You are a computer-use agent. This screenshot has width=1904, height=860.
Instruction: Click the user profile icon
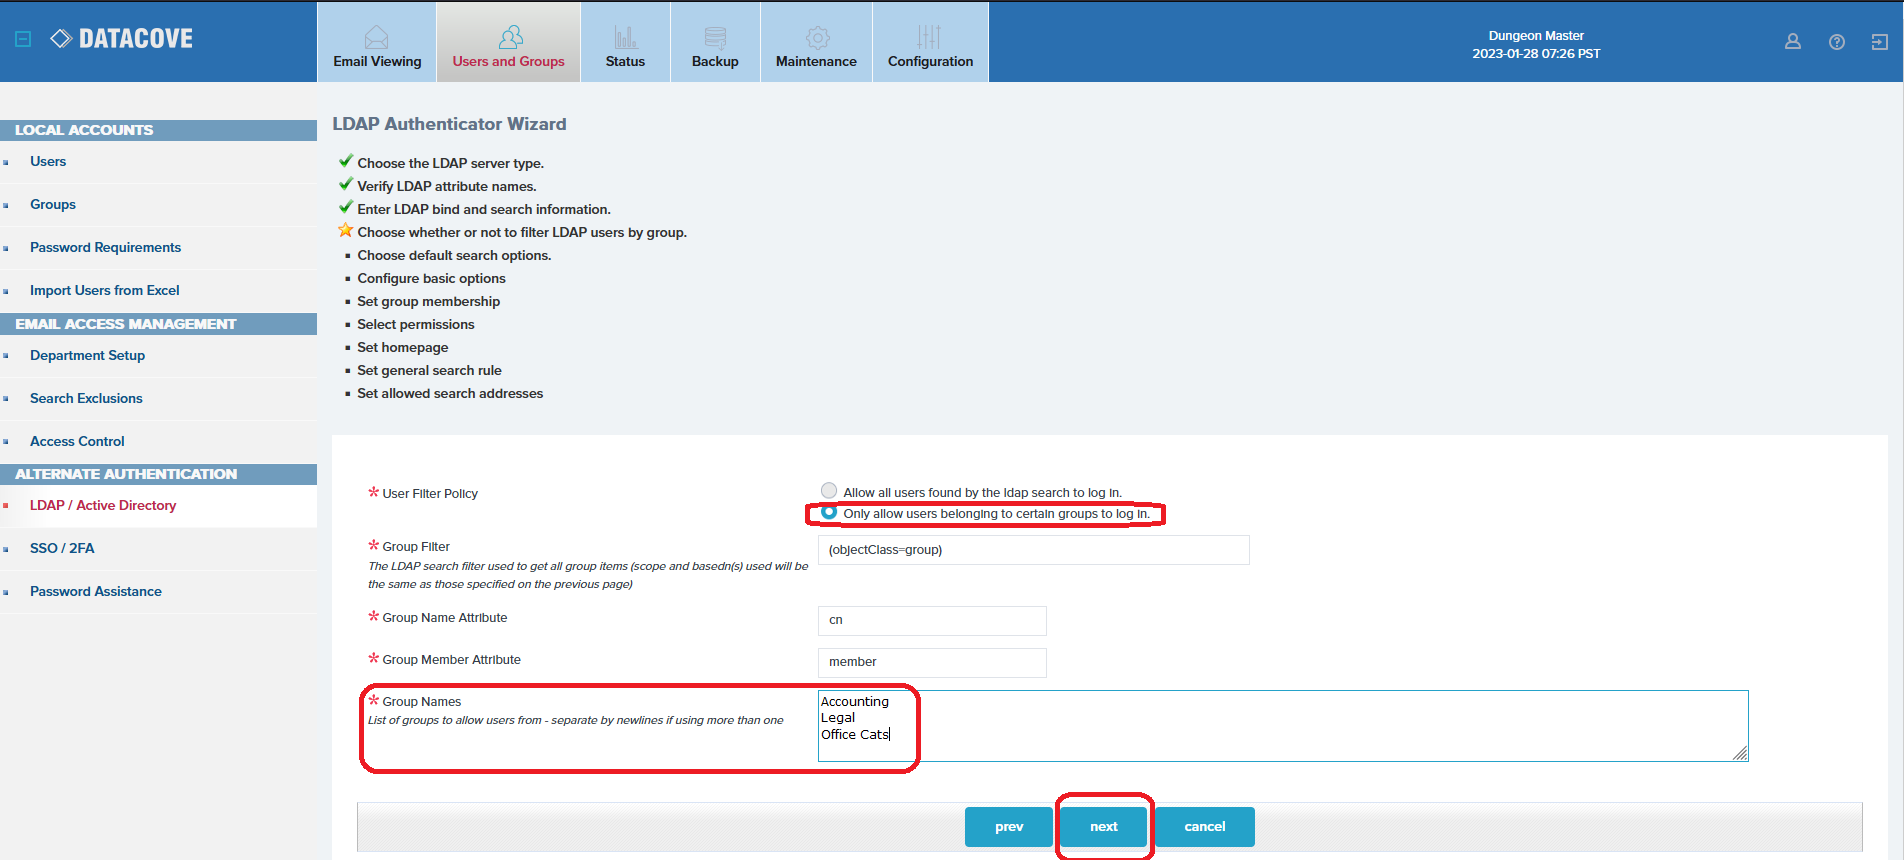tap(1792, 42)
